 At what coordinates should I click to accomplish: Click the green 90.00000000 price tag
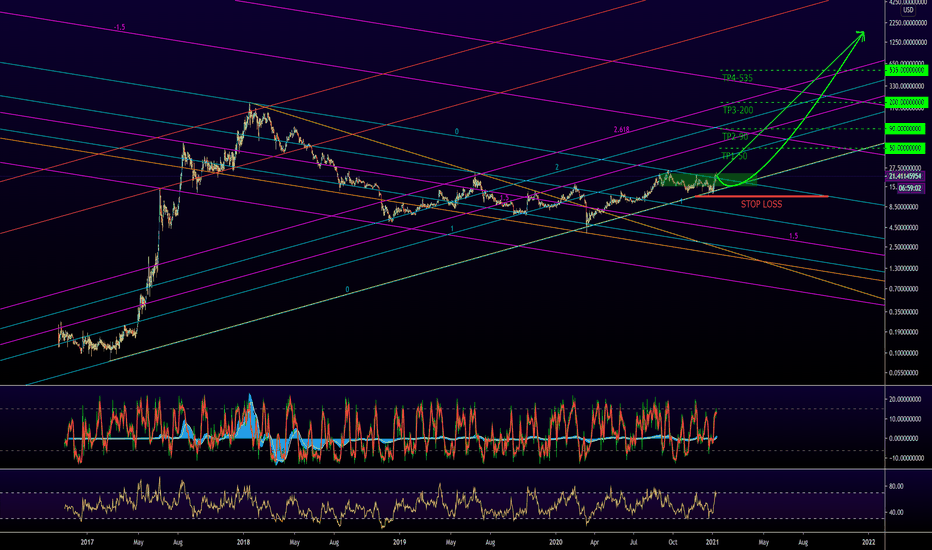pos(906,128)
